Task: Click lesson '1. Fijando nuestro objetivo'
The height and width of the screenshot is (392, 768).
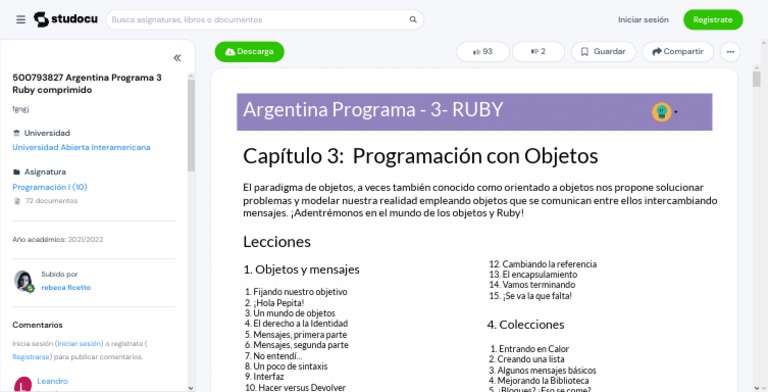Action: 296,292
